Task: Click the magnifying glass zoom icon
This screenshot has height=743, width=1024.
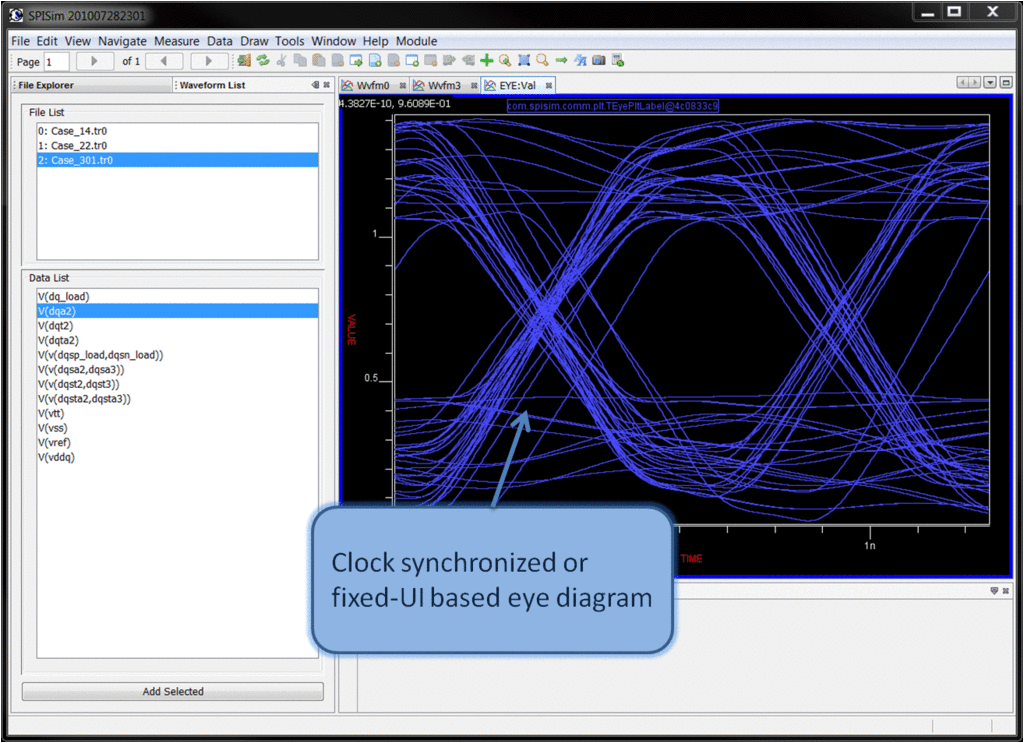Action: pos(542,61)
